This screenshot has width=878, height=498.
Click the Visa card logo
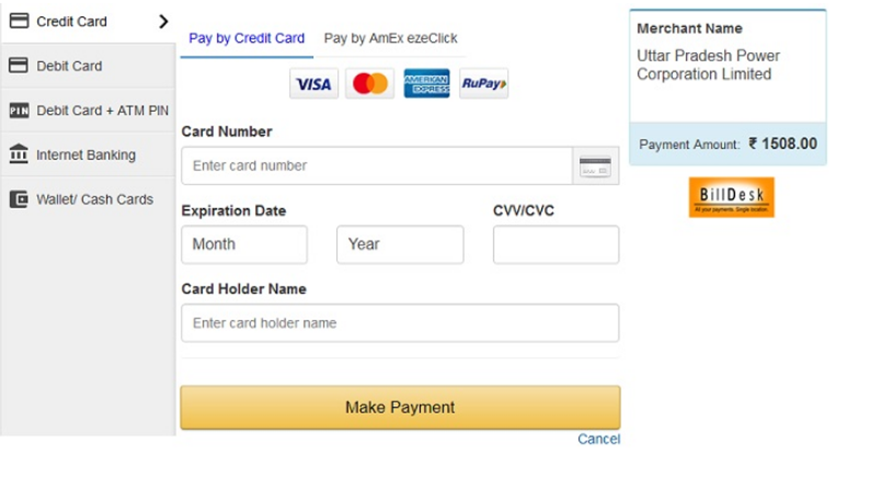point(314,84)
